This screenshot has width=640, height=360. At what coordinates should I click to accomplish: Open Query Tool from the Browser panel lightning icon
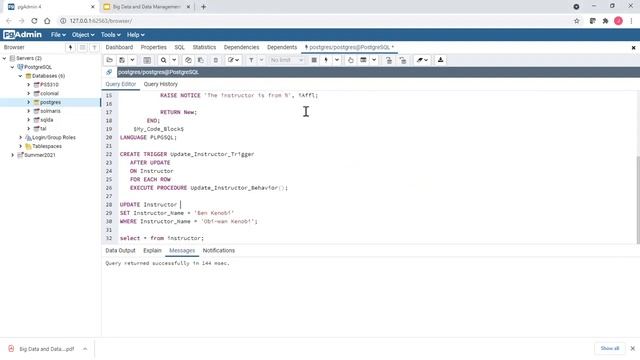point(70,47)
